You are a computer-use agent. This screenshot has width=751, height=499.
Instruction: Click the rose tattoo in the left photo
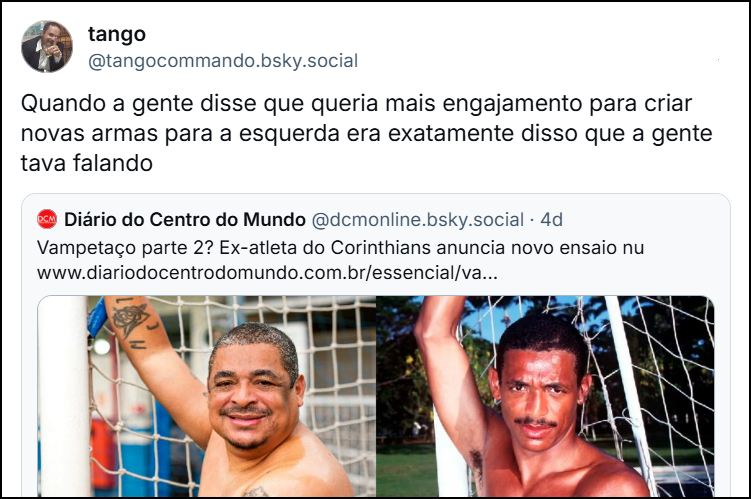130,320
